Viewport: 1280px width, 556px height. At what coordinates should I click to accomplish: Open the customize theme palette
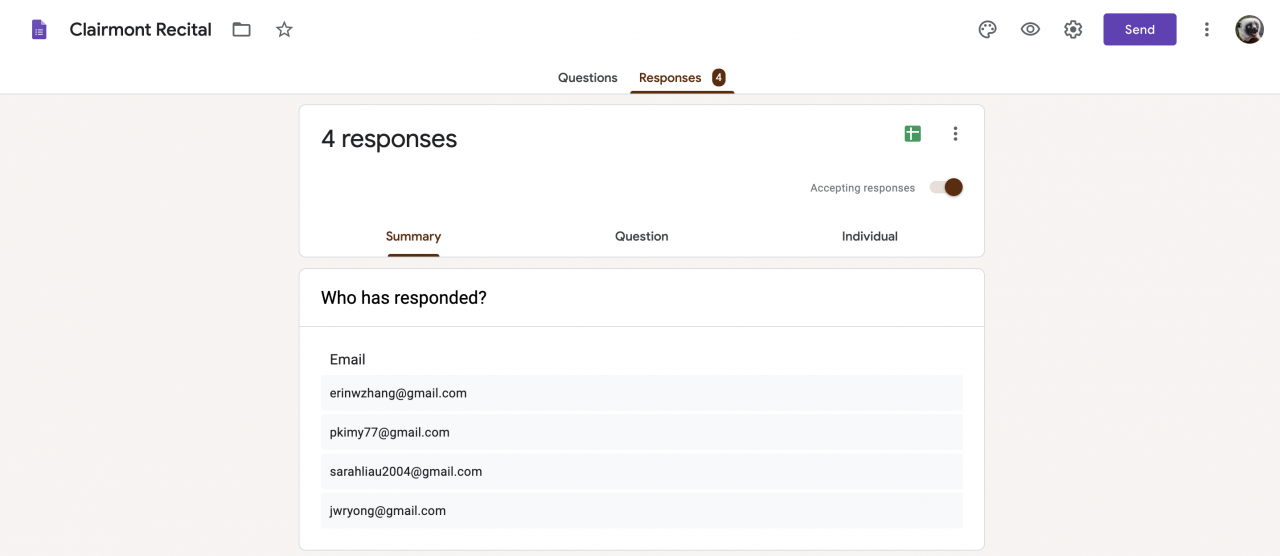point(987,30)
